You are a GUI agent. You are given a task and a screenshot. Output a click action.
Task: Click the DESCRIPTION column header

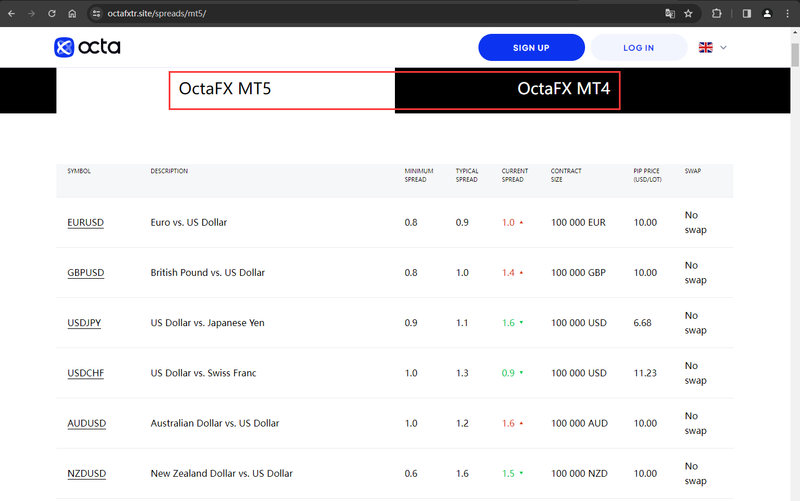point(169,171)
